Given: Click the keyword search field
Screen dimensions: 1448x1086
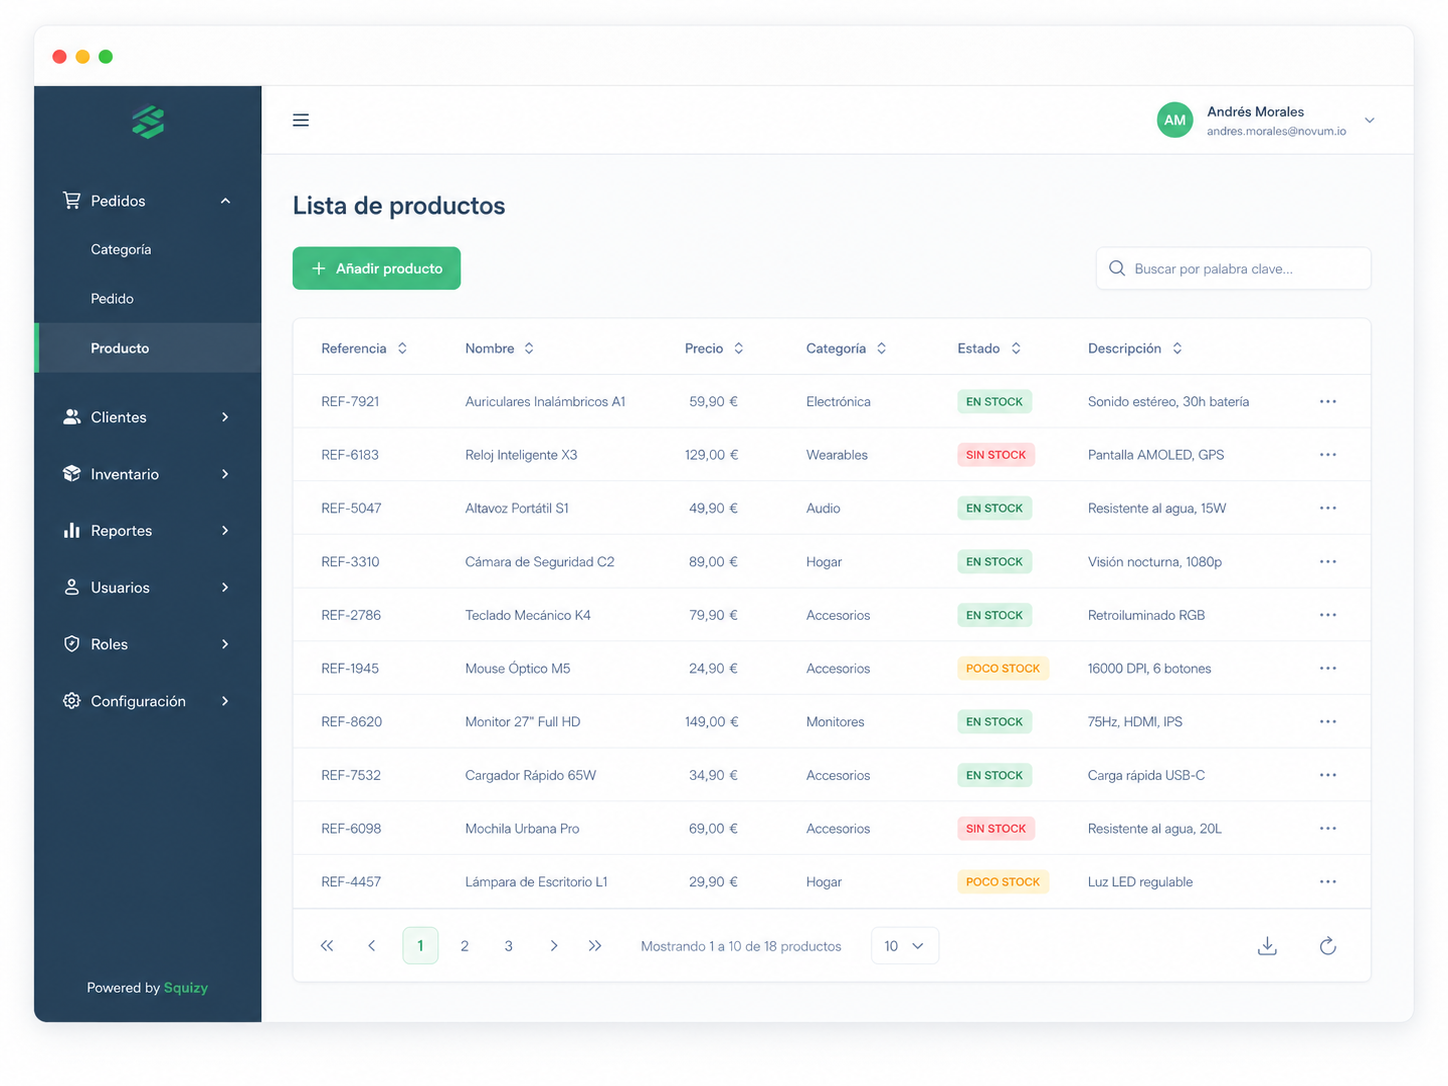Looking at the screenshot, I should point(1233,268).
